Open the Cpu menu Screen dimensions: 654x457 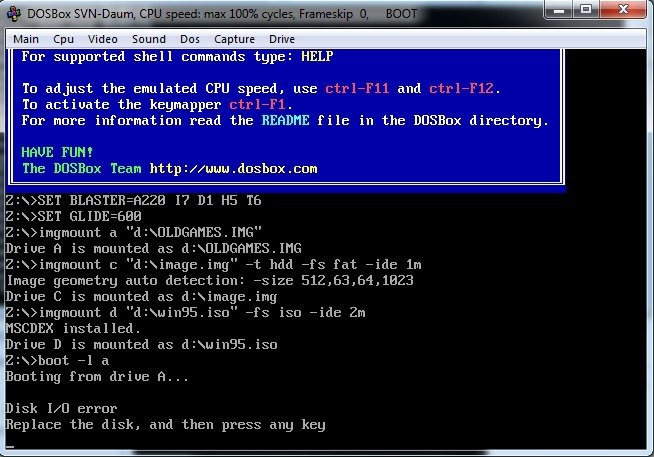coord(63,39)
